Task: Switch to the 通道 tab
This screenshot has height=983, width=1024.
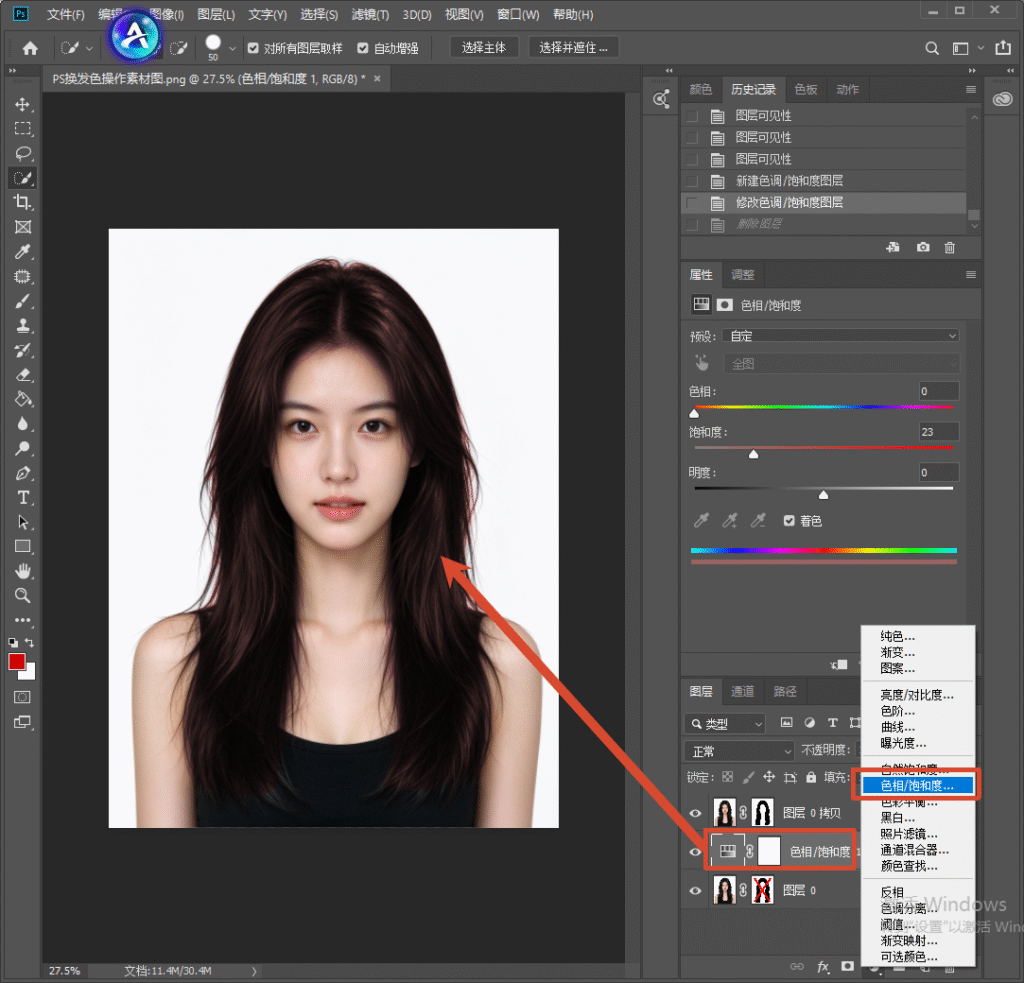Action: tap(743, 691)
